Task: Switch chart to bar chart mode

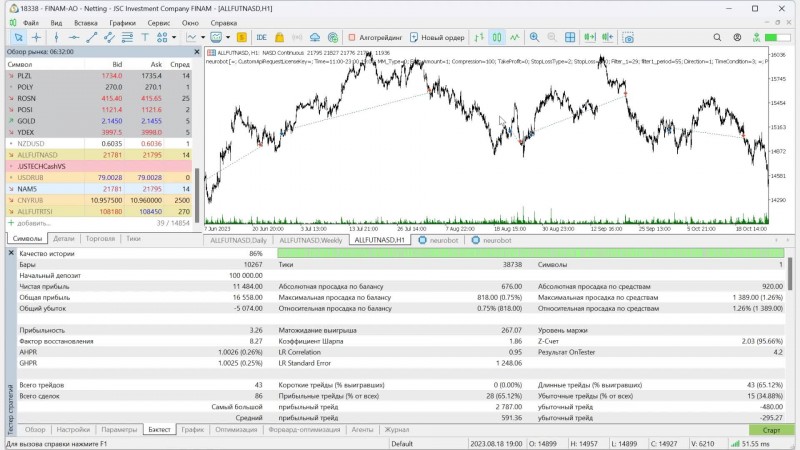Action: coord(479,37)
